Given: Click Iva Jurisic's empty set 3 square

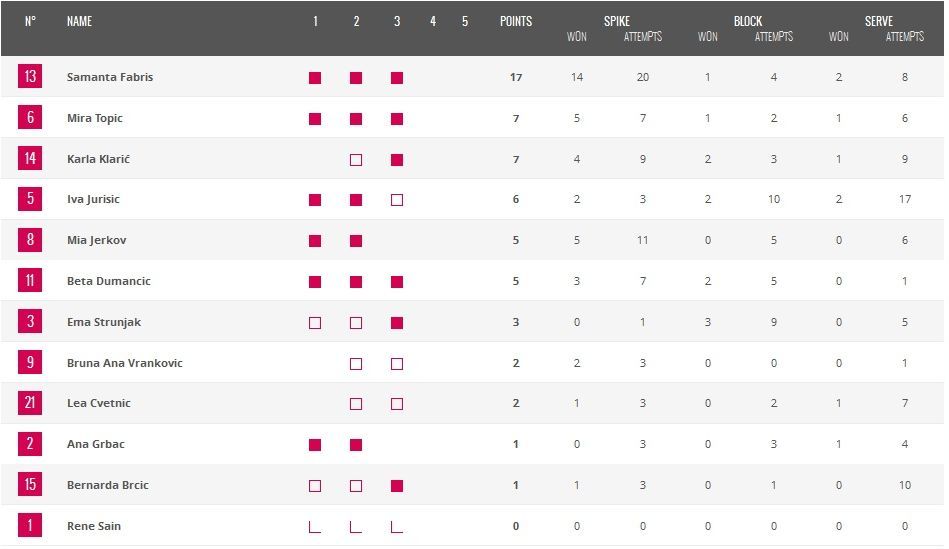Looking at the screenshot, I should 397,200.
